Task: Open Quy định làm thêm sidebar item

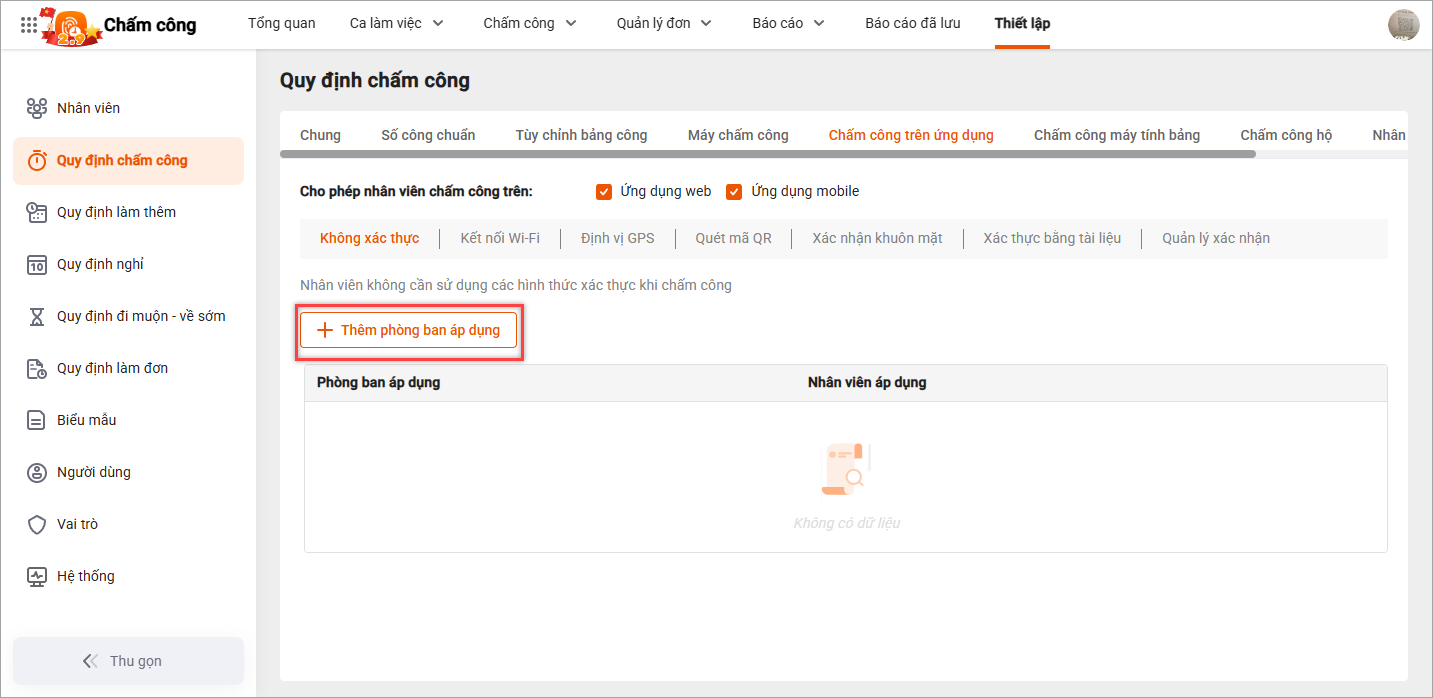Action: 128,212
